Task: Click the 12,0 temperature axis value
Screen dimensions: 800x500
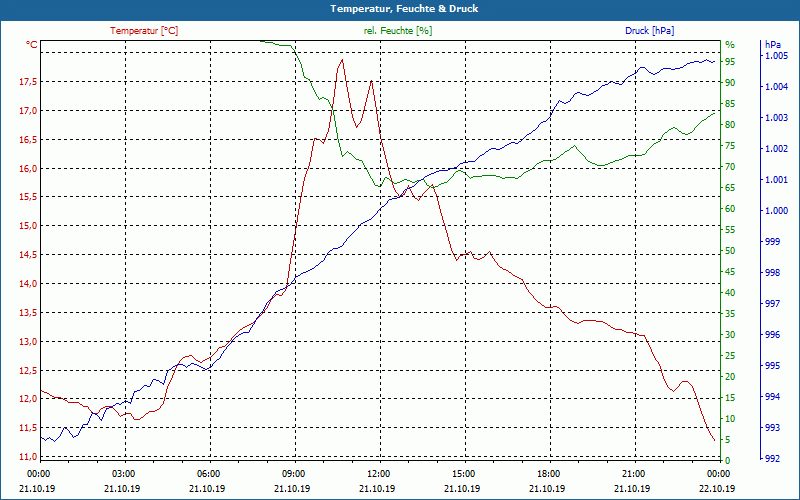Action: pyautogui.click(x=28, y=399)
